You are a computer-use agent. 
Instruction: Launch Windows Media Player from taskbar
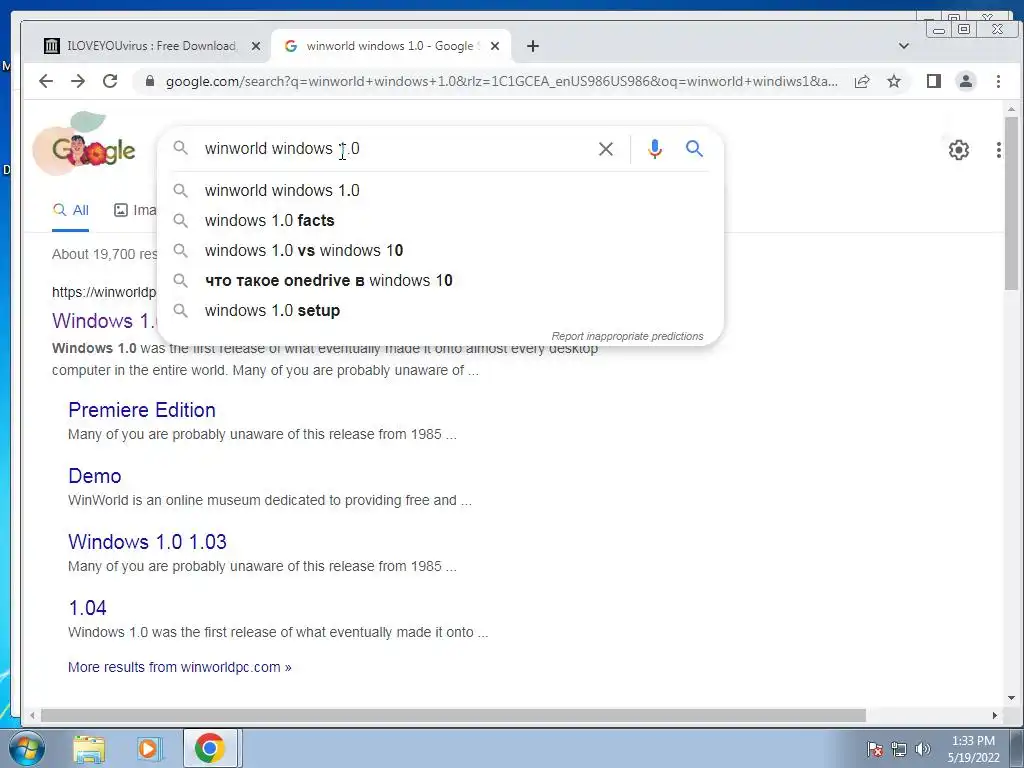[x=148, y=749]
